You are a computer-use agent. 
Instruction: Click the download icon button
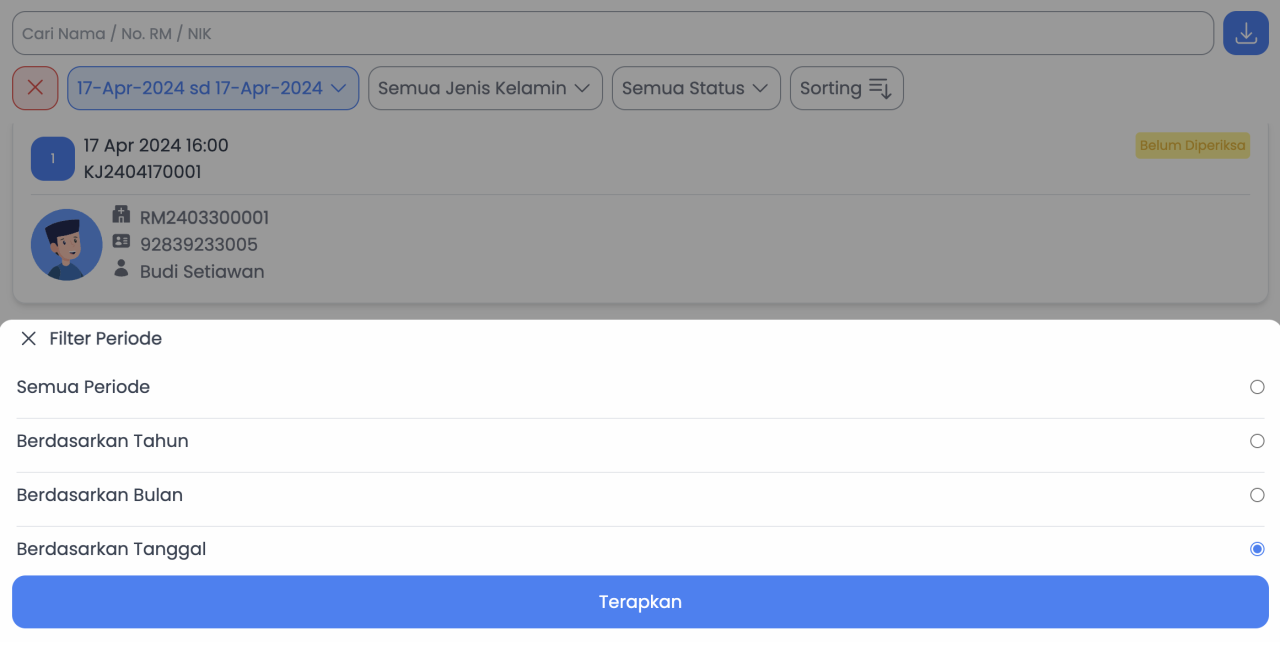coord(1245,33)
